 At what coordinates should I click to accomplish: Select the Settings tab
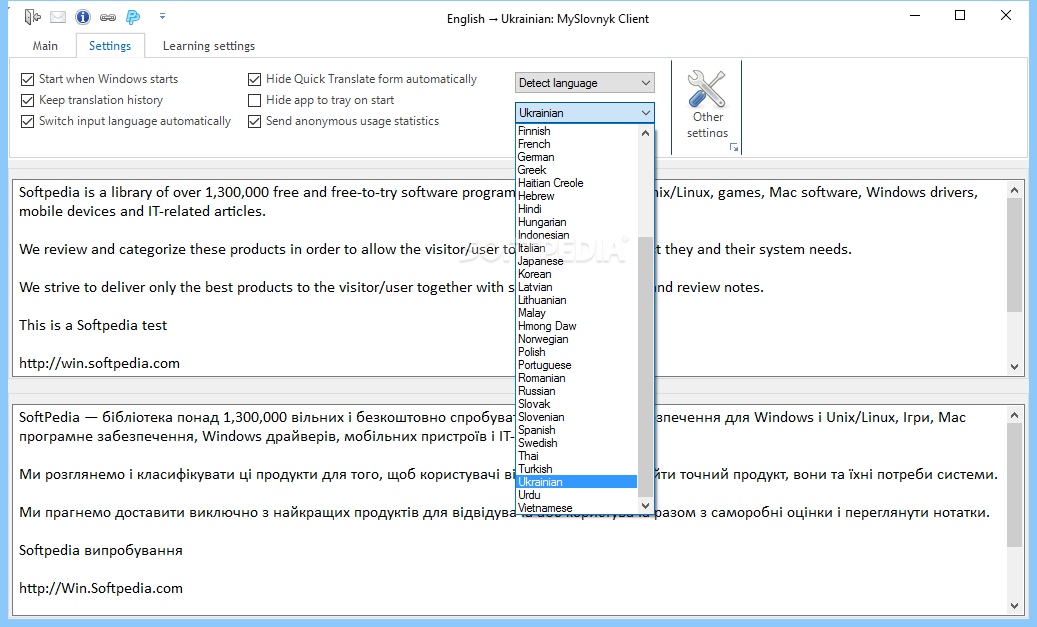110,46
